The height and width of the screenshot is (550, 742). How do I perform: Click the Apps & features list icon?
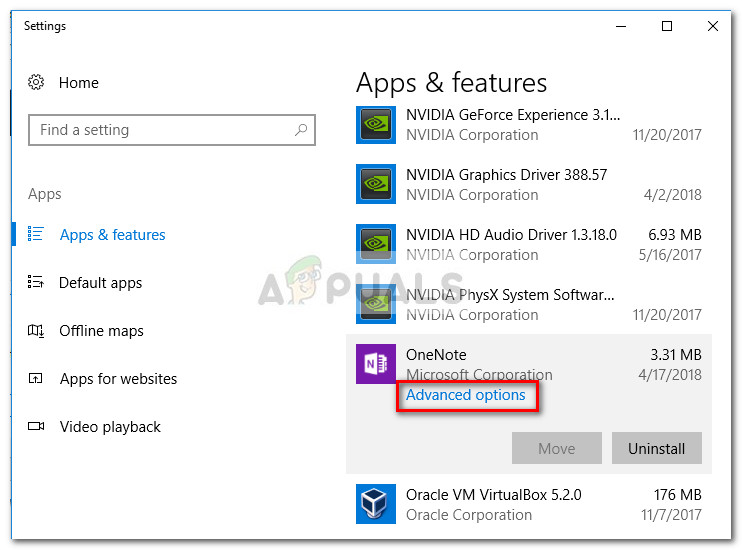coord(36,234)
